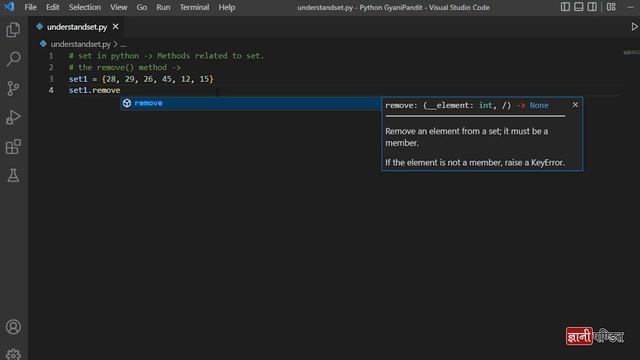Click the Python file icon in breadcrumb
640x360 pixels.
tap(43, 44)
